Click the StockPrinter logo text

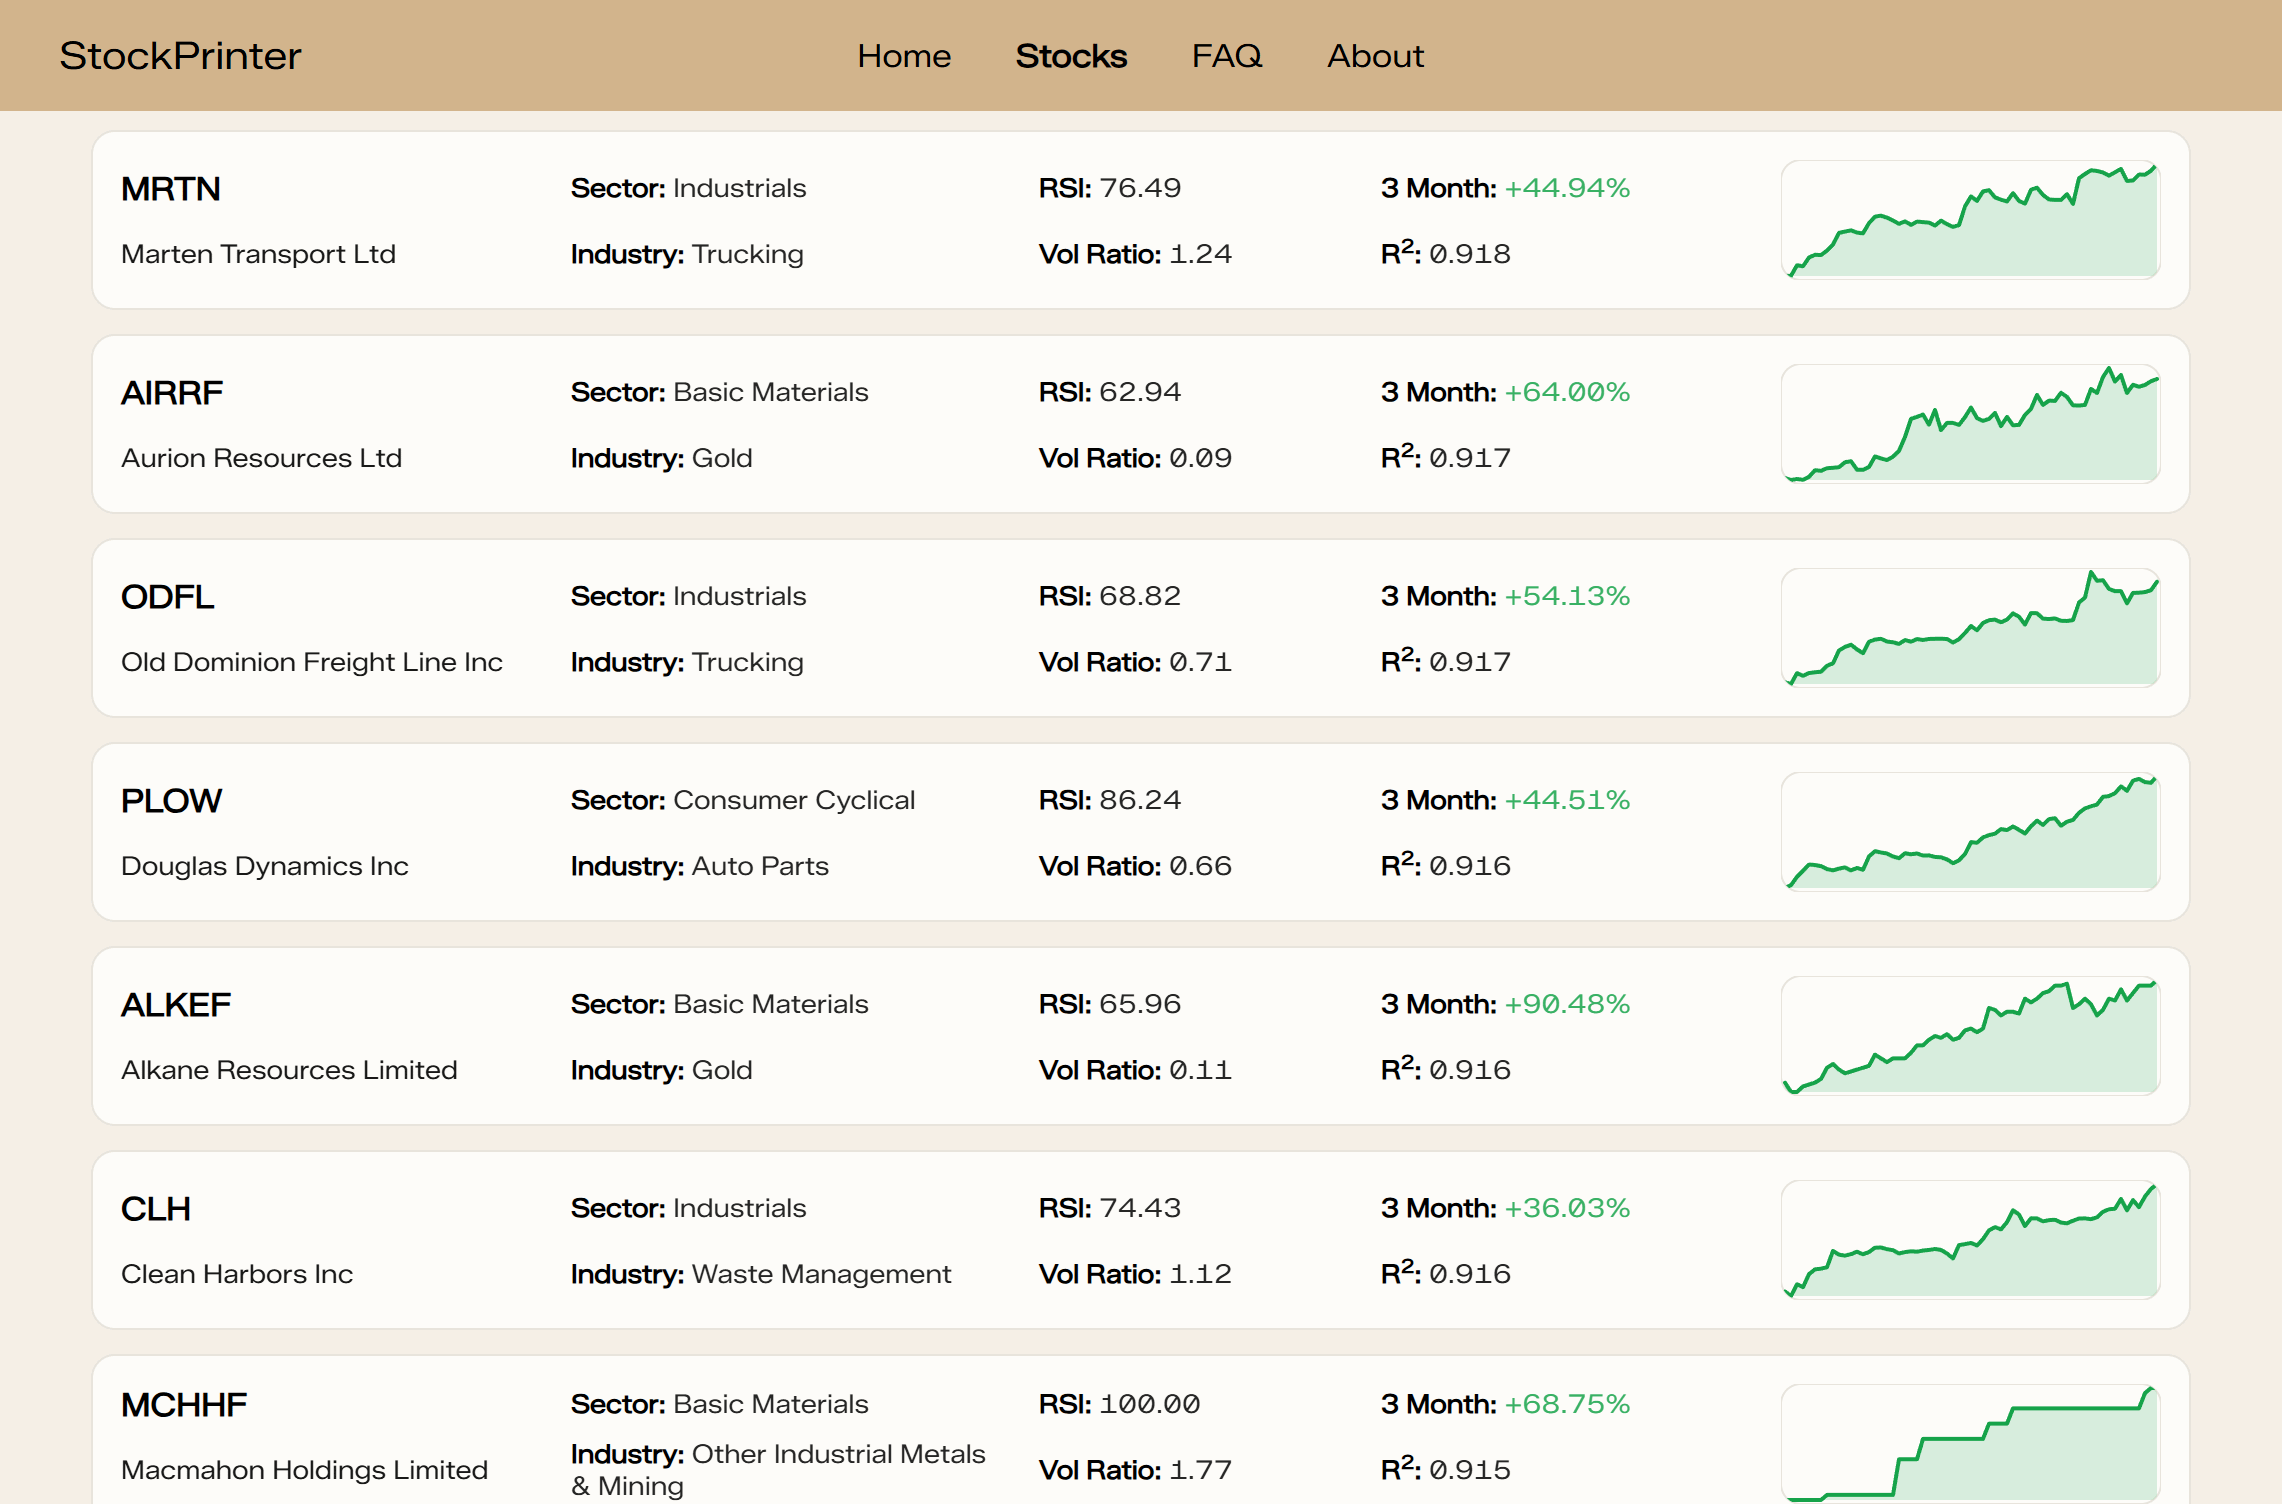(180, 56)
